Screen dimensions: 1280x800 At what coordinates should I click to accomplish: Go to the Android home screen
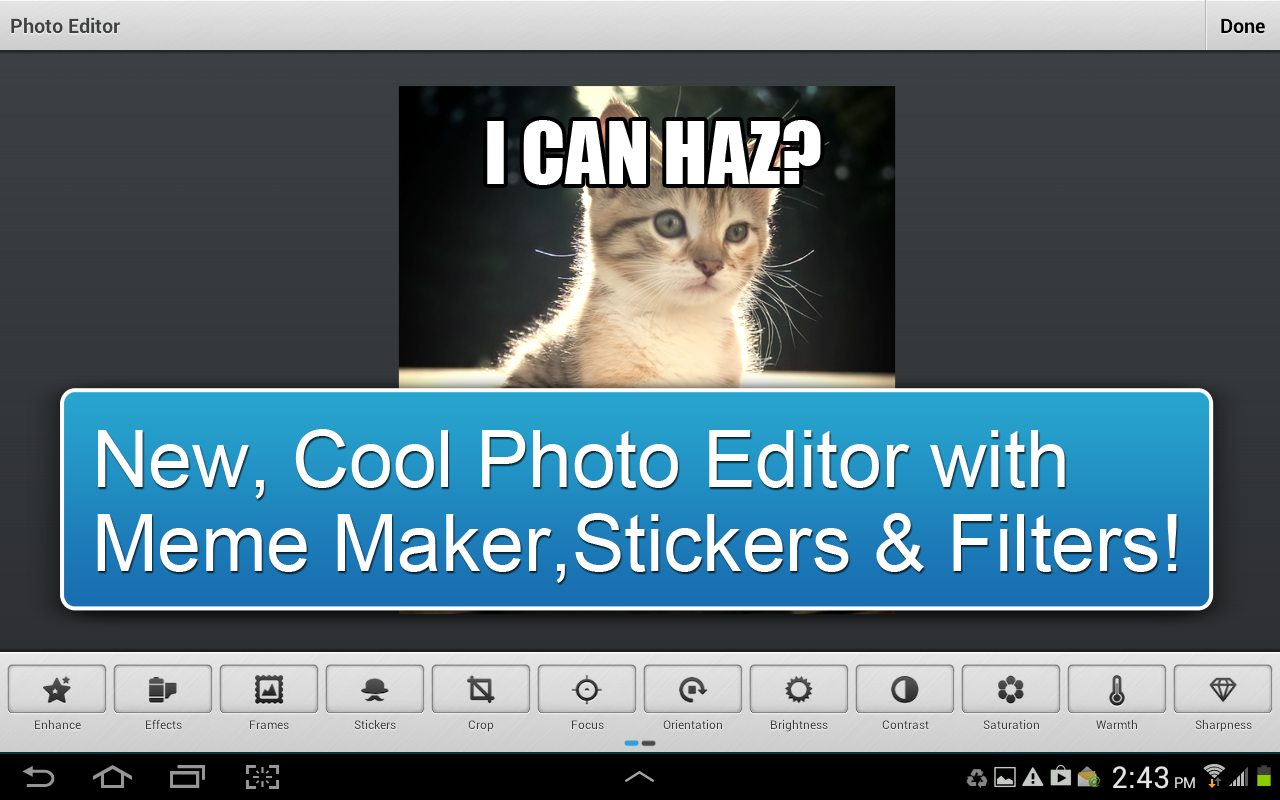point(112,777)
